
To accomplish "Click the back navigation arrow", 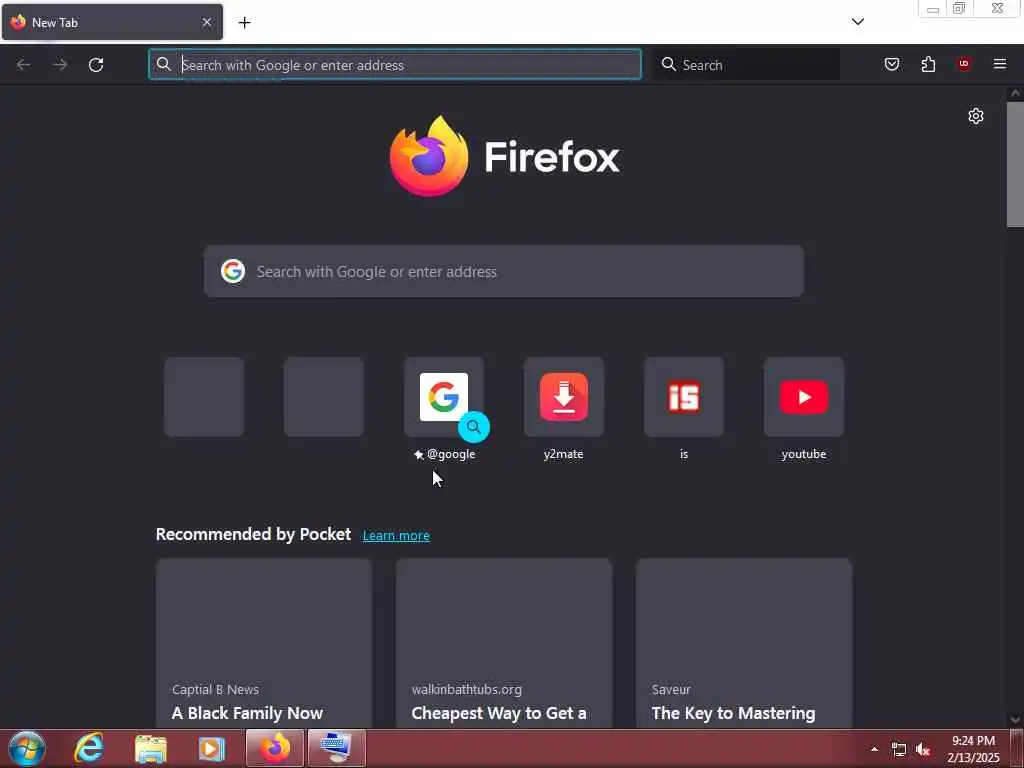I will click(24, 65).
